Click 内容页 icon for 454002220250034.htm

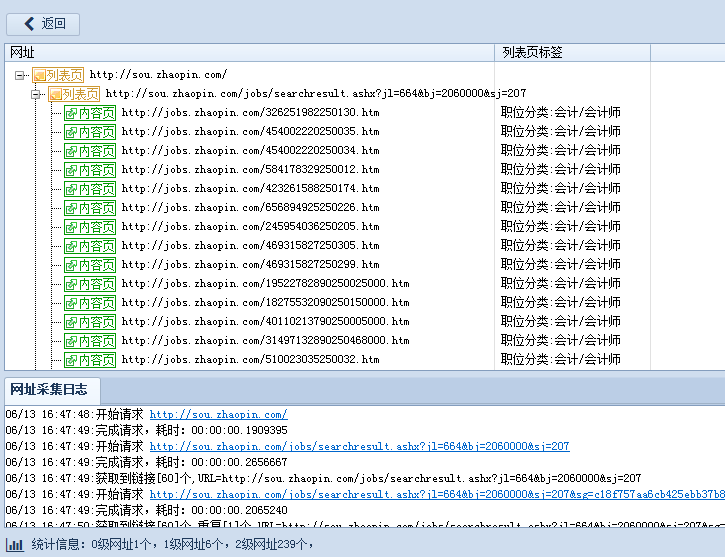tap(90, 151)
